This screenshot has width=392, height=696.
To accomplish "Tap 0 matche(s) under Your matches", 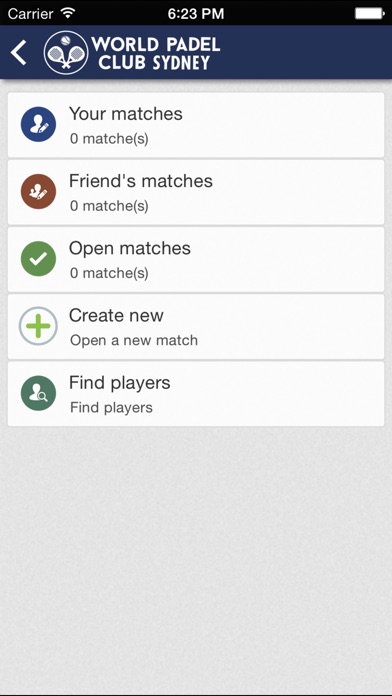I will point(109,139).
